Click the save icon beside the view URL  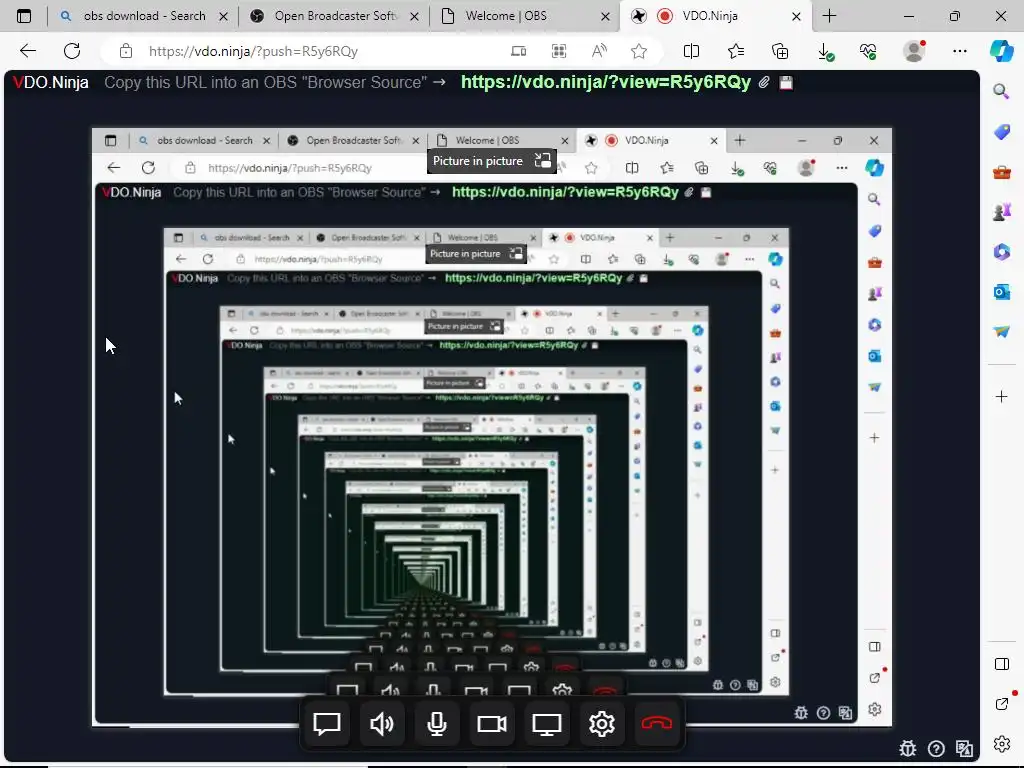(786, 82)
